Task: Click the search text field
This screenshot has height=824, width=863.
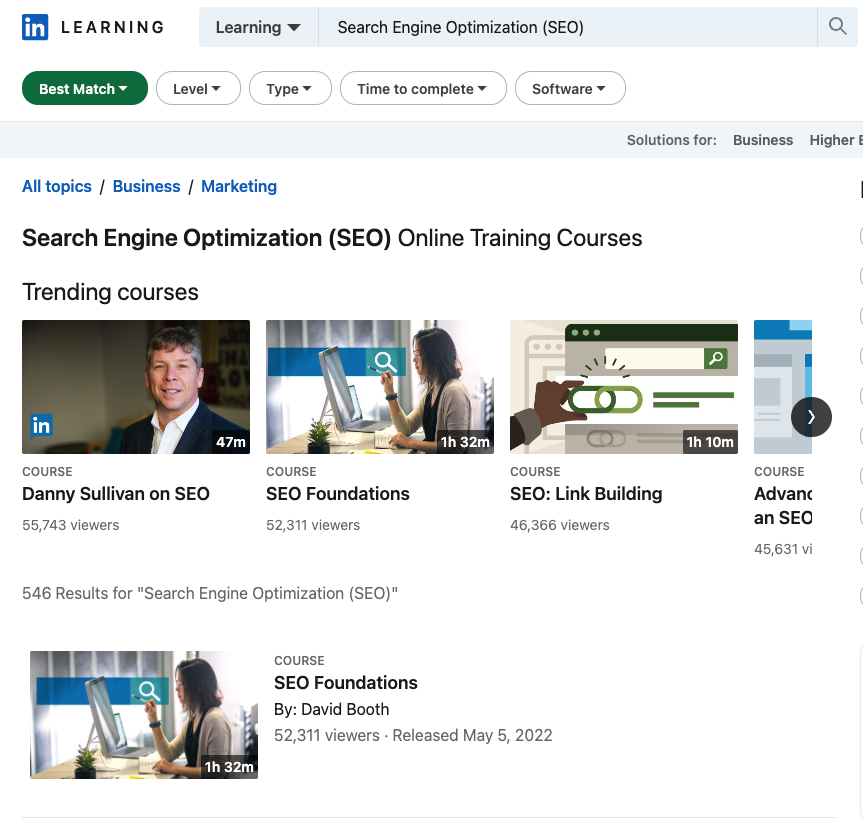Action: click(x=567, y=27)
